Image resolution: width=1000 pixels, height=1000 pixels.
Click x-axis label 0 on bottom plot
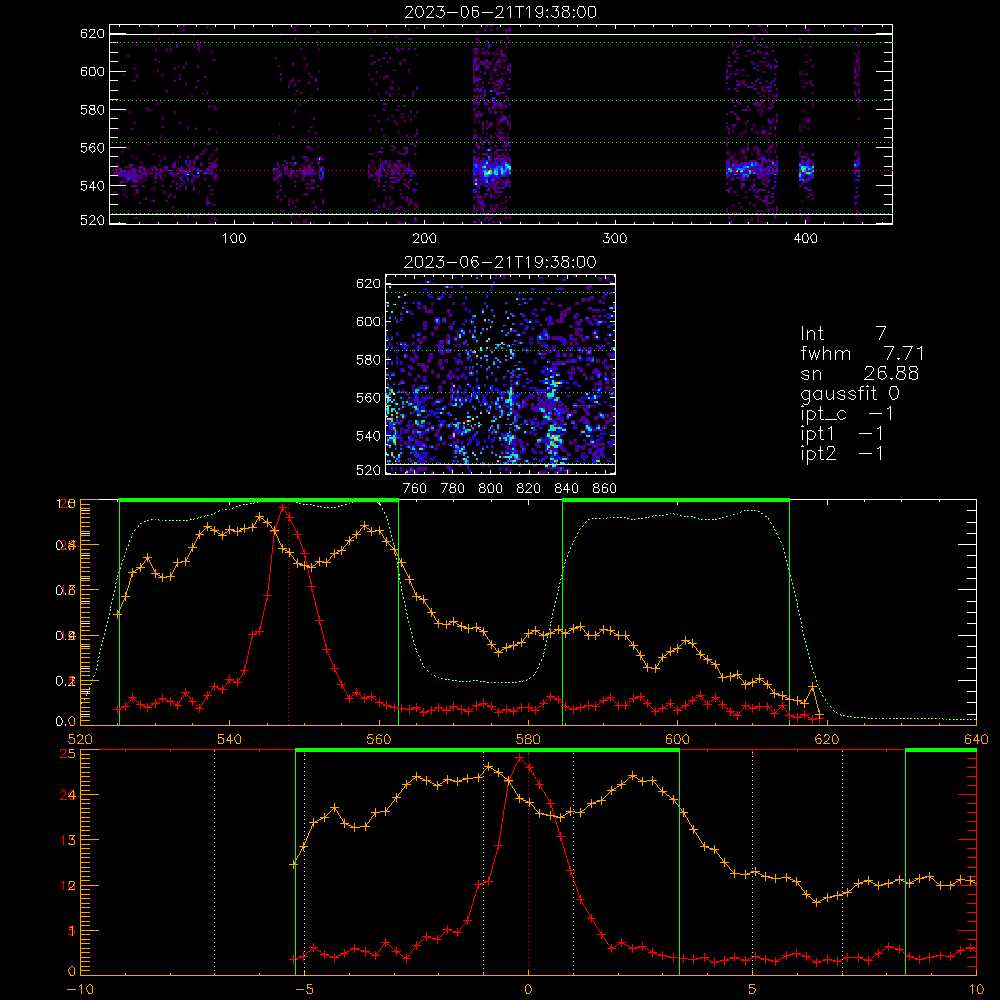528,990
